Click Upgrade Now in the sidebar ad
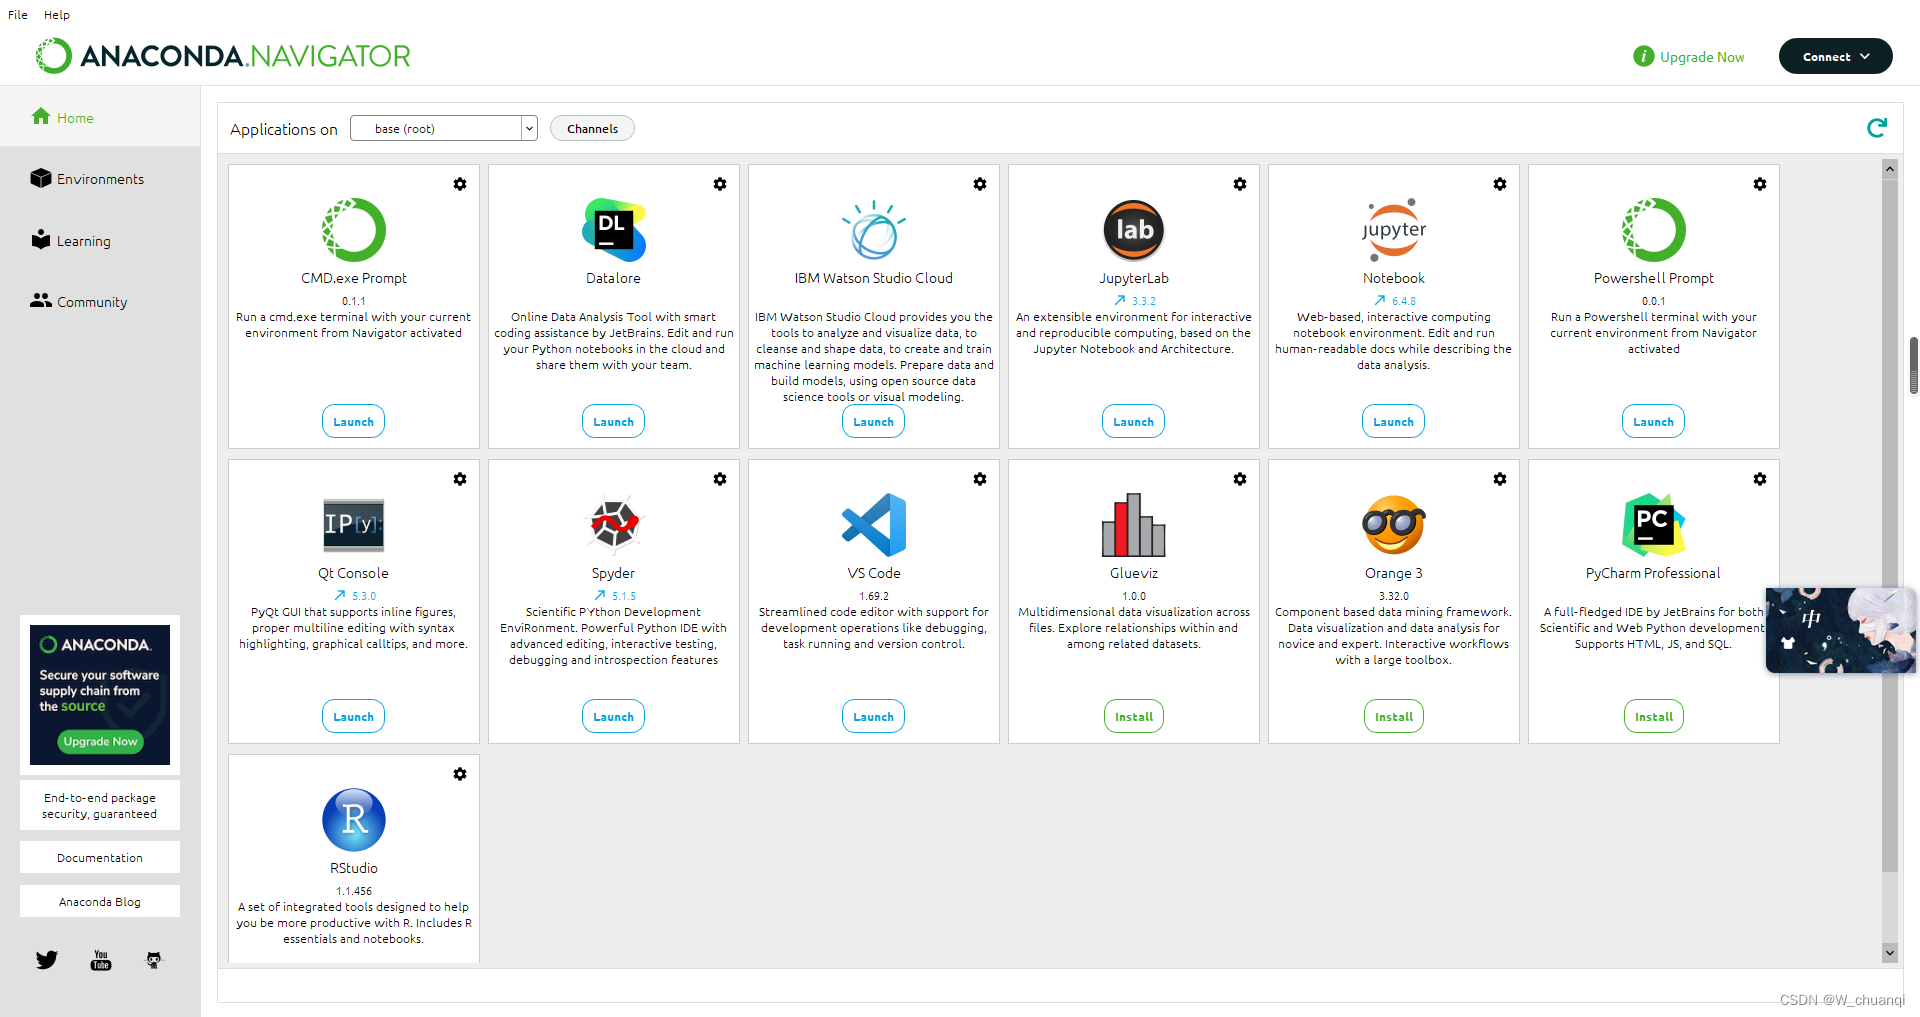 (x=100, y=741)
